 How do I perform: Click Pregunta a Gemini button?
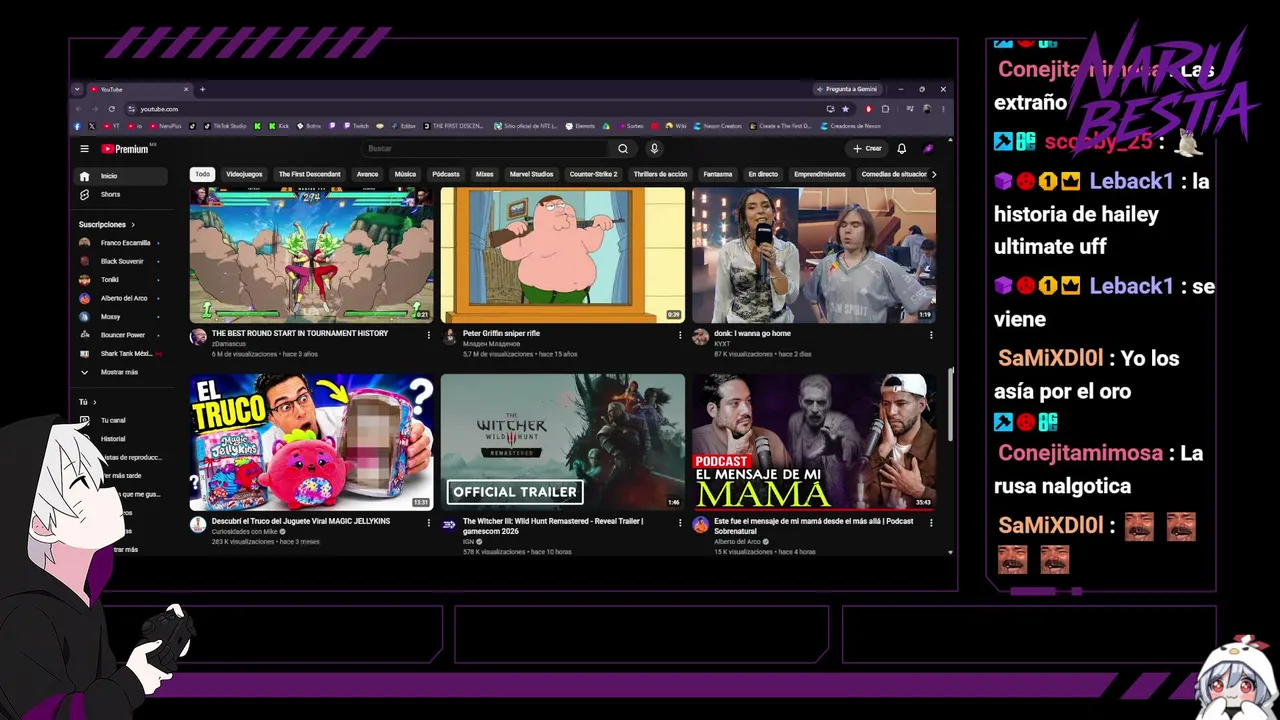point(849,89)
